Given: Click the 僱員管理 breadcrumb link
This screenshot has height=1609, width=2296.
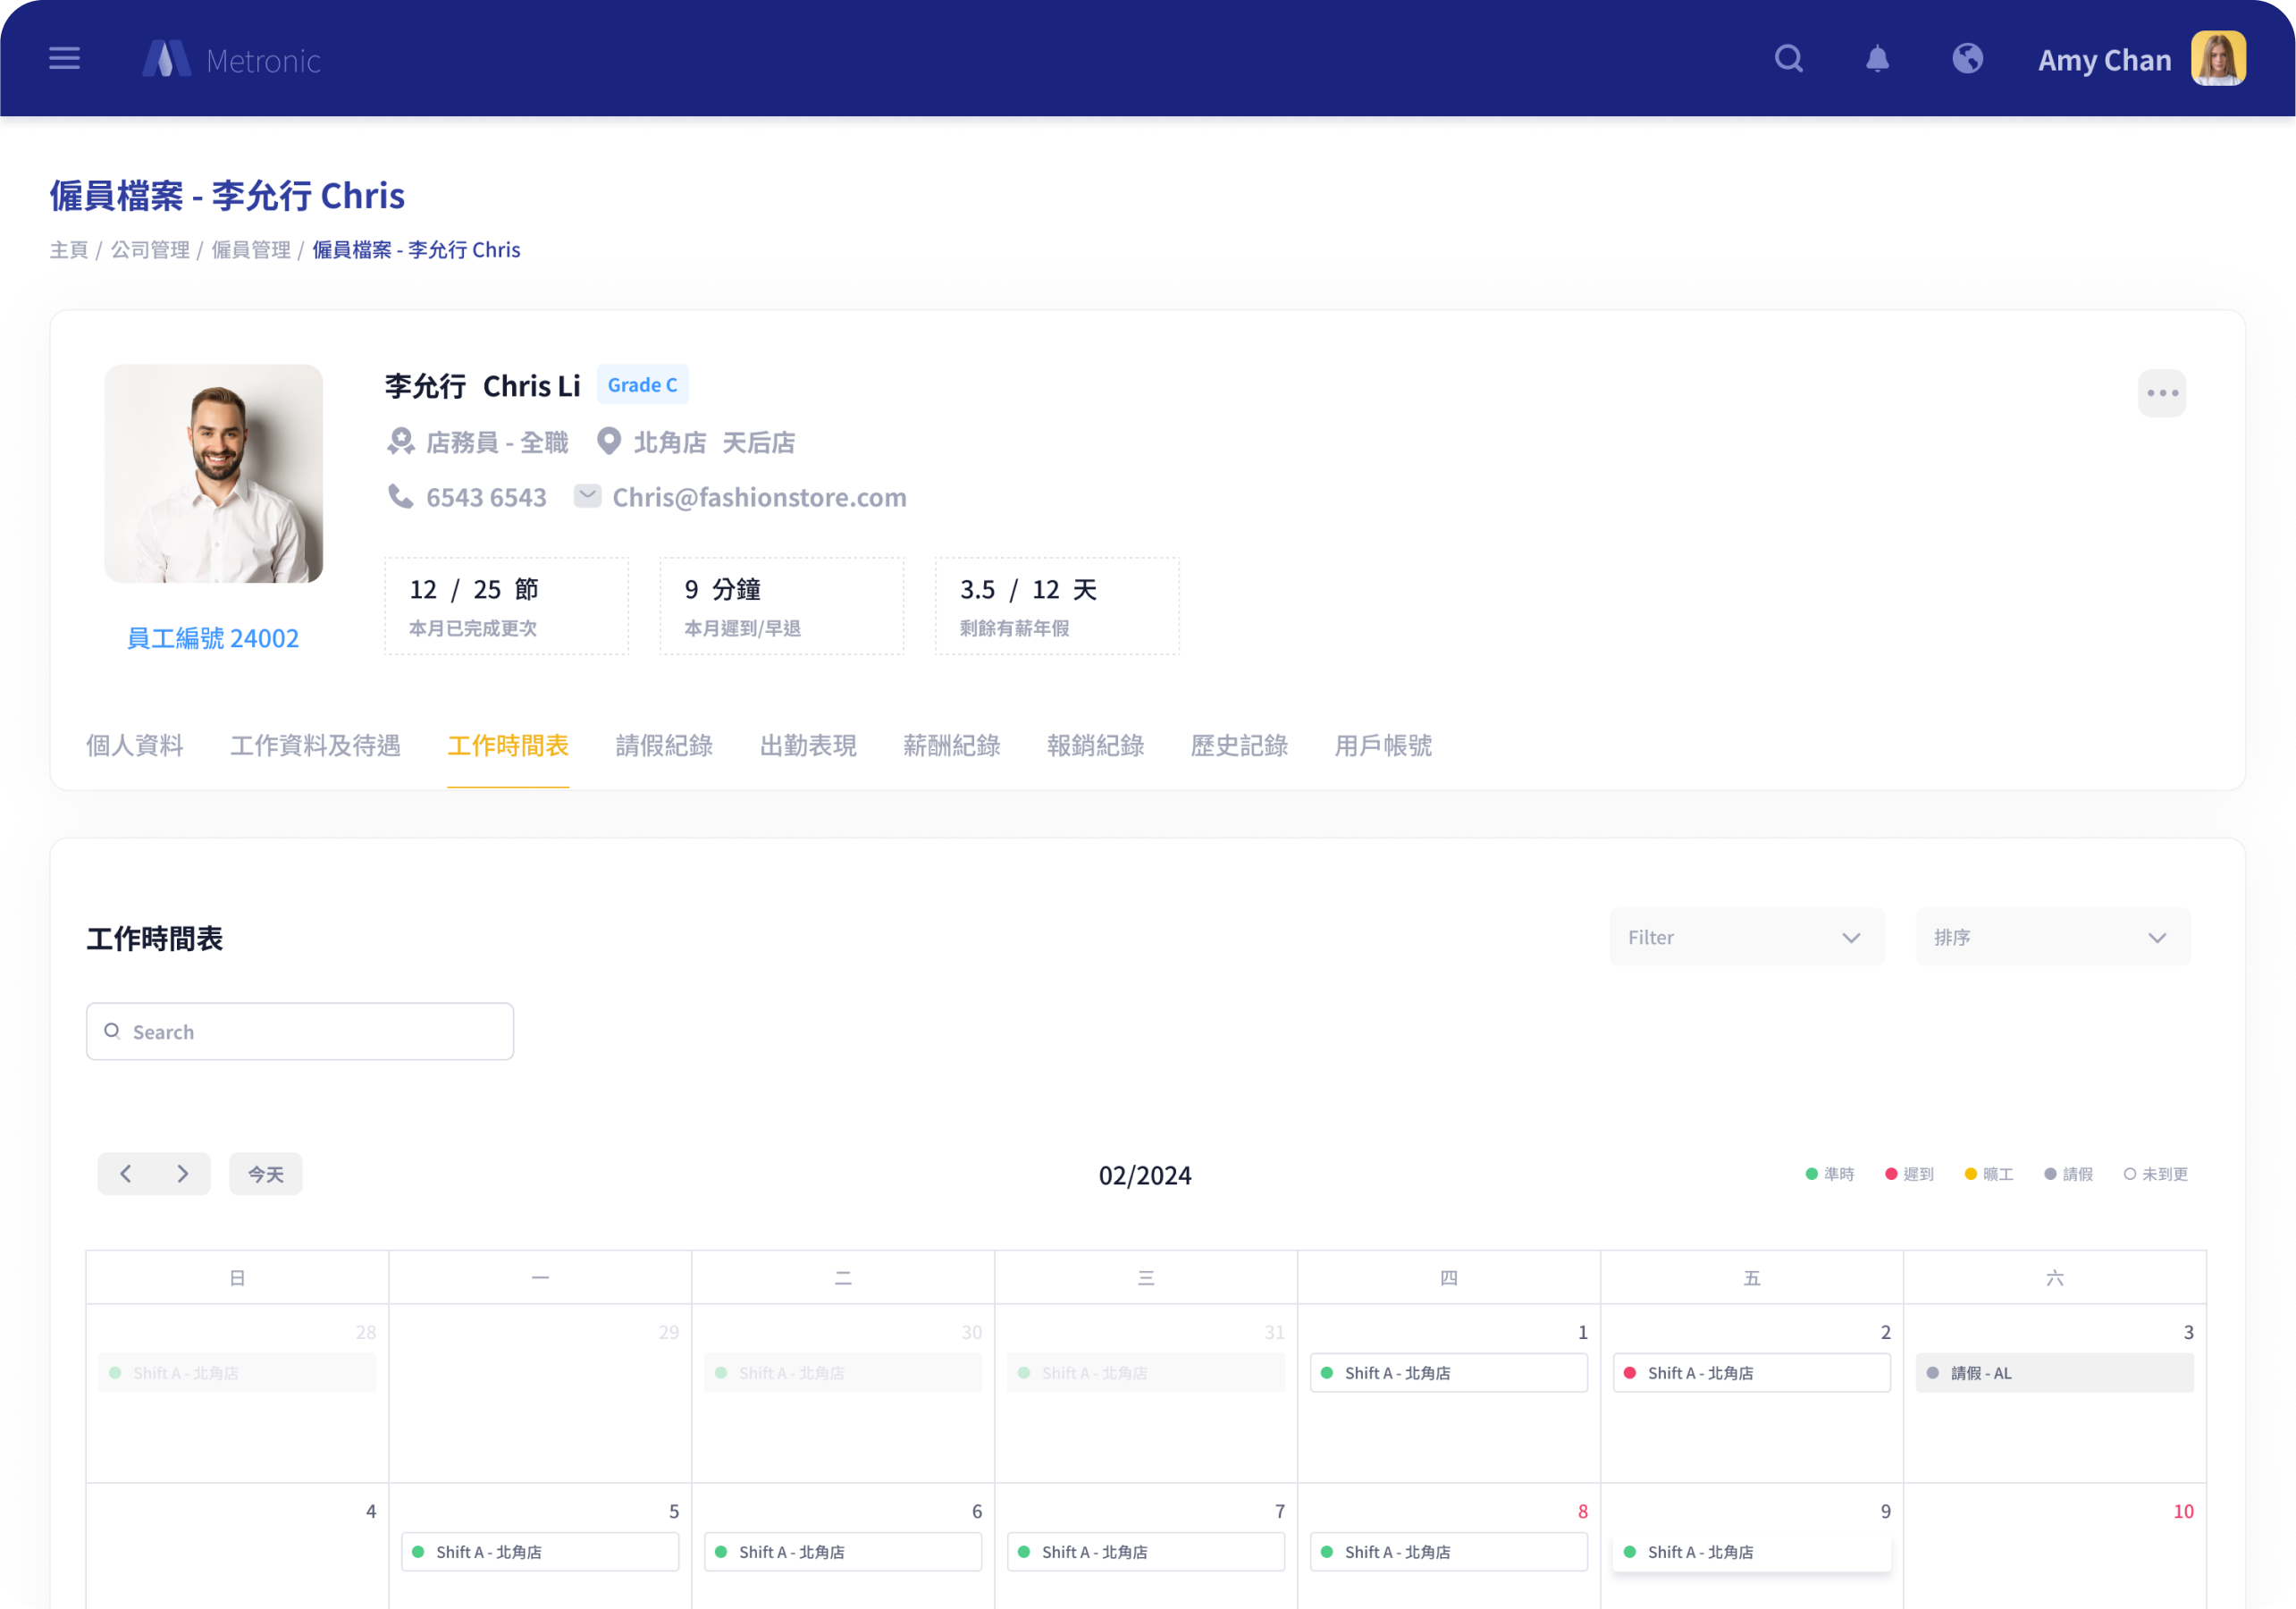Looking at the screenshot, I should (x=250, y=250).
